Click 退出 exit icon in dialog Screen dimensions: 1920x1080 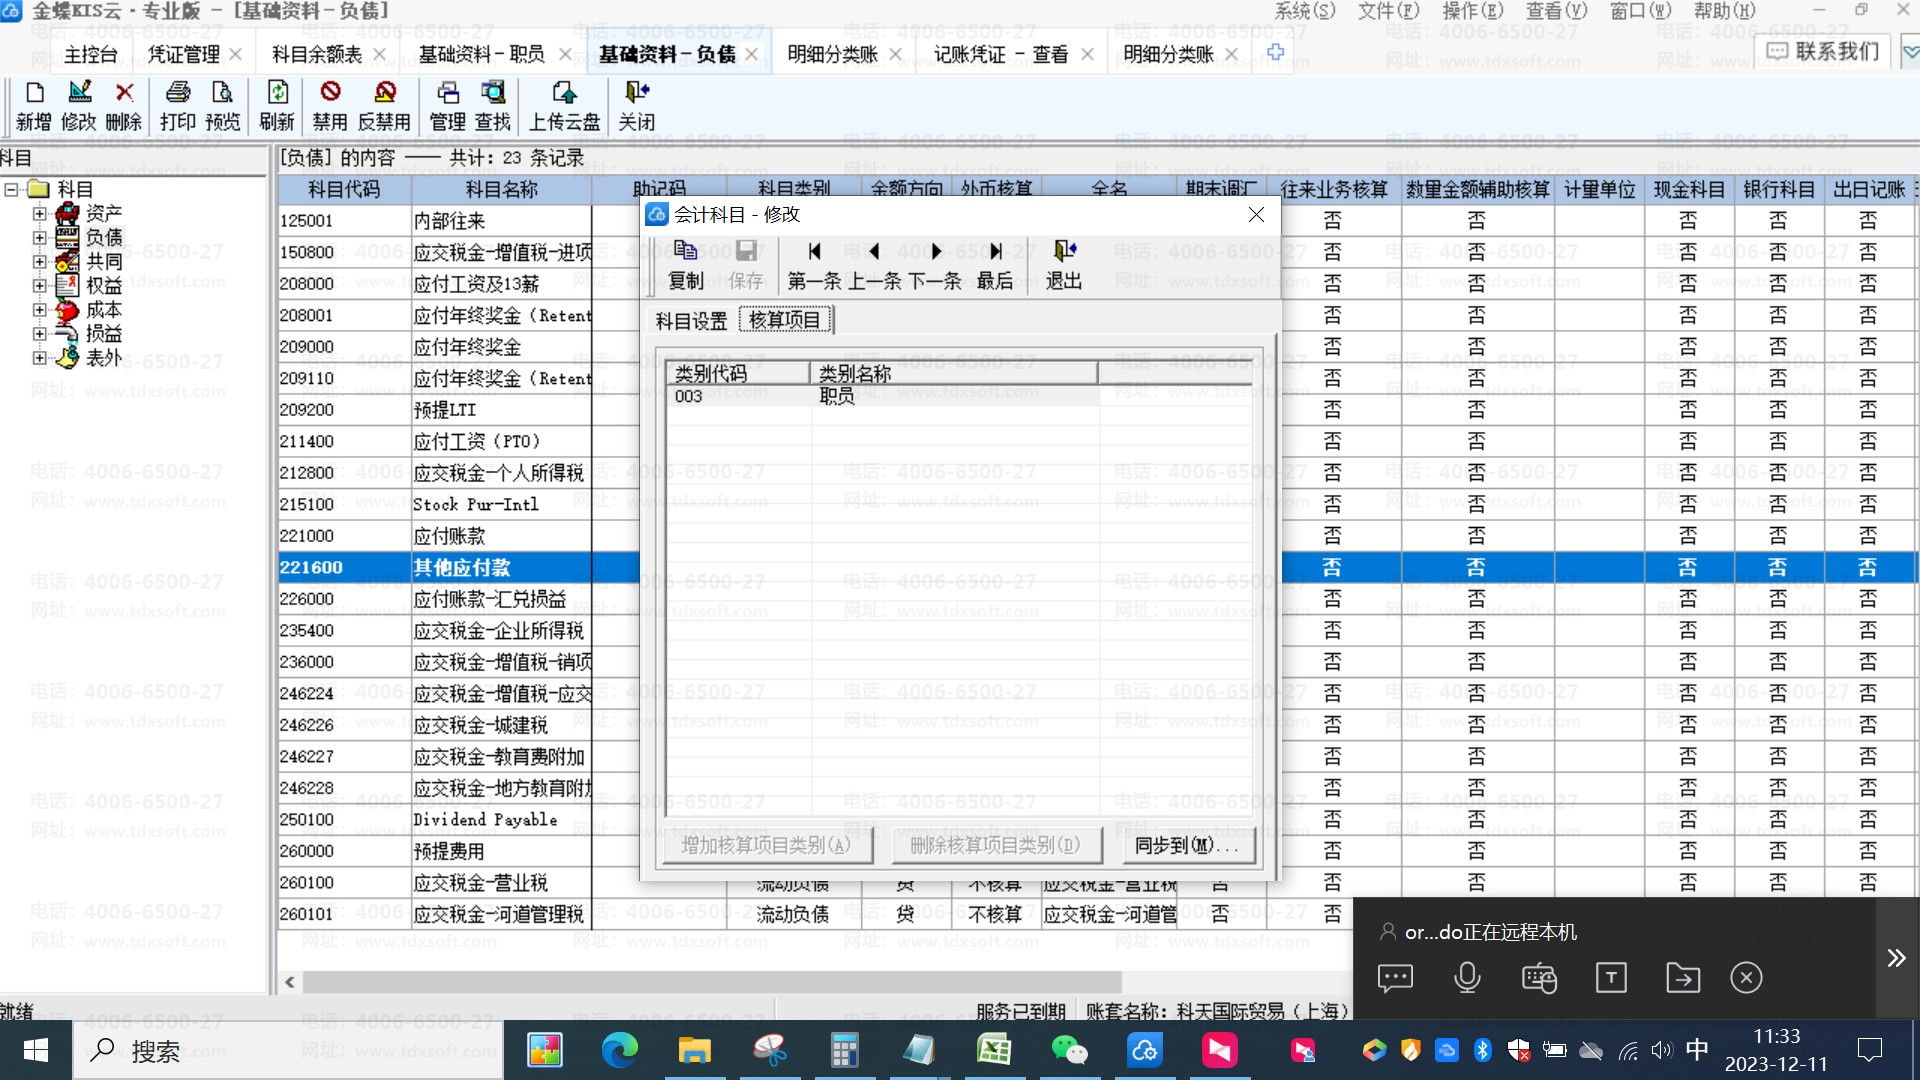1064,252
